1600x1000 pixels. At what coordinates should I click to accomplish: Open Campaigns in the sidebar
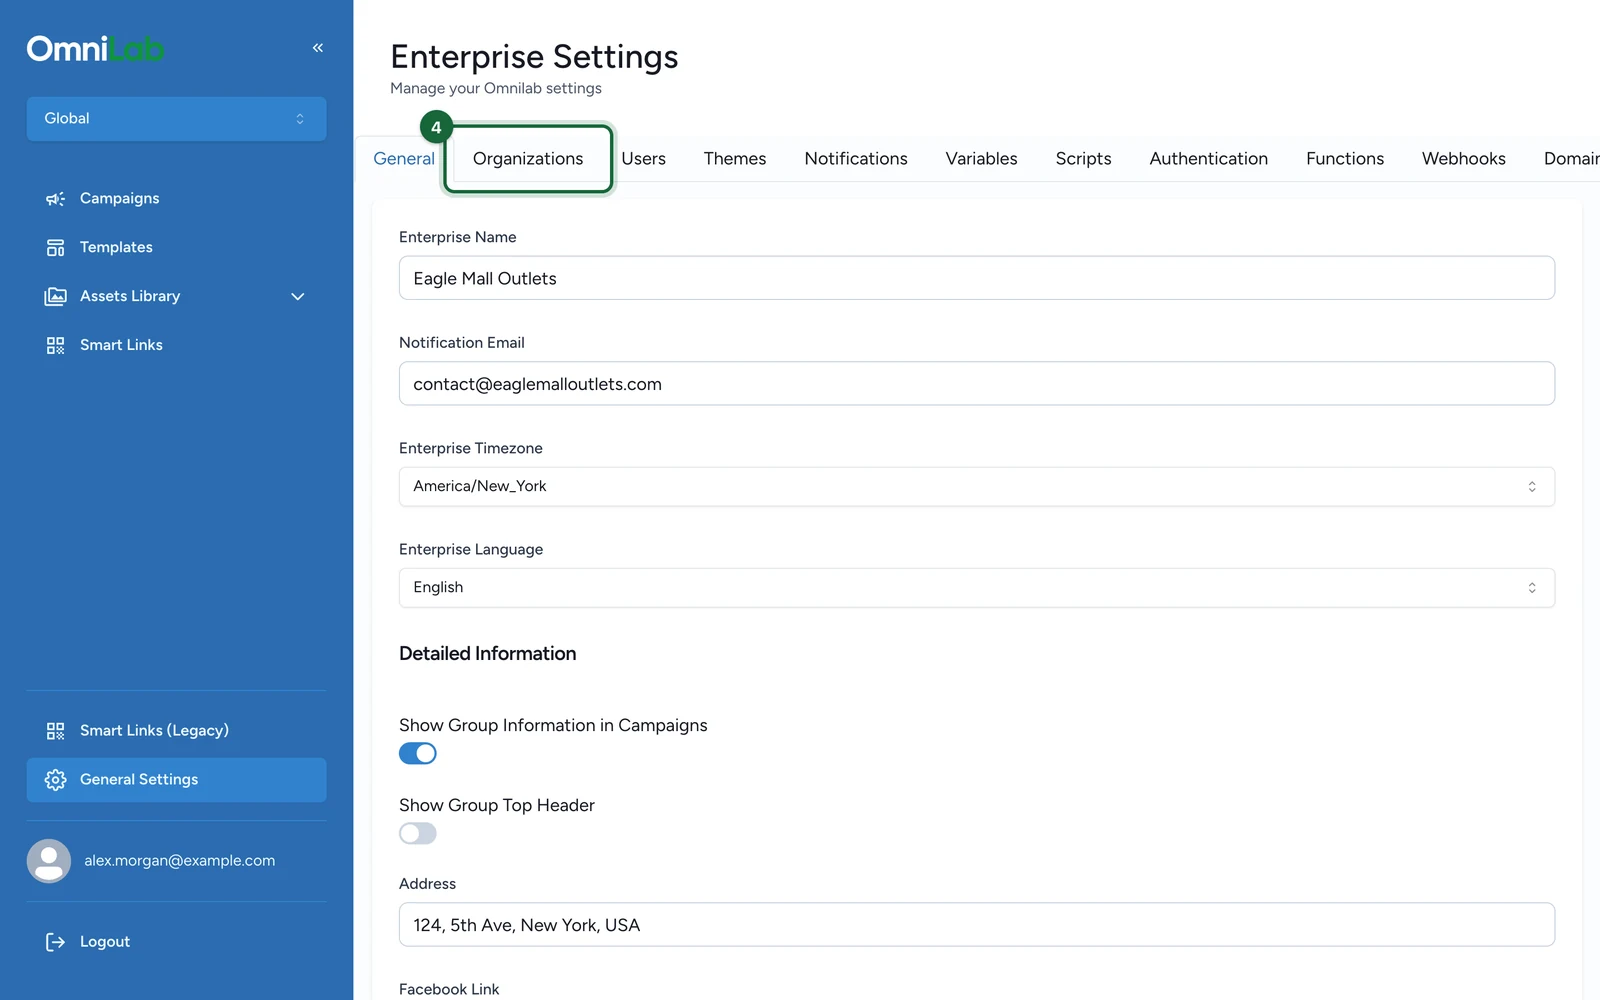click(176, 199)
